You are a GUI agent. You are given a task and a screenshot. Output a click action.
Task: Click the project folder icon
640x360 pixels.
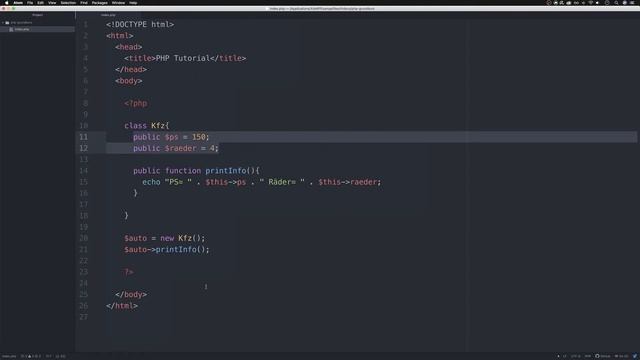click(7, 23)
